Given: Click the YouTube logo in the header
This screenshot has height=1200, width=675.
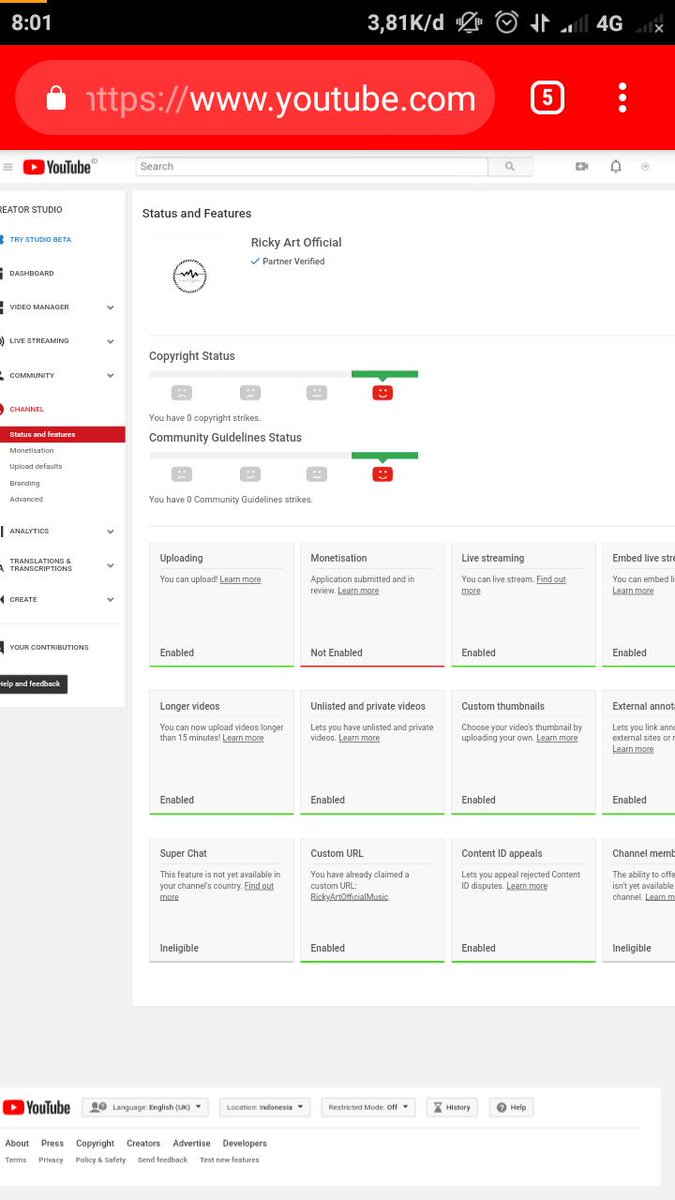Looking at the screenshot, I should pyautogui.click(x=58, y=167).
